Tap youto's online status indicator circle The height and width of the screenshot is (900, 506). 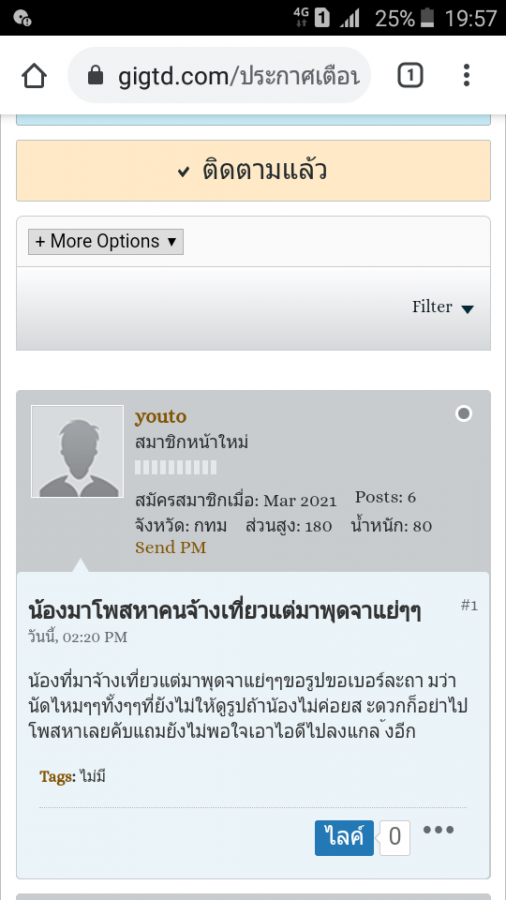click(x=464, y=413)
